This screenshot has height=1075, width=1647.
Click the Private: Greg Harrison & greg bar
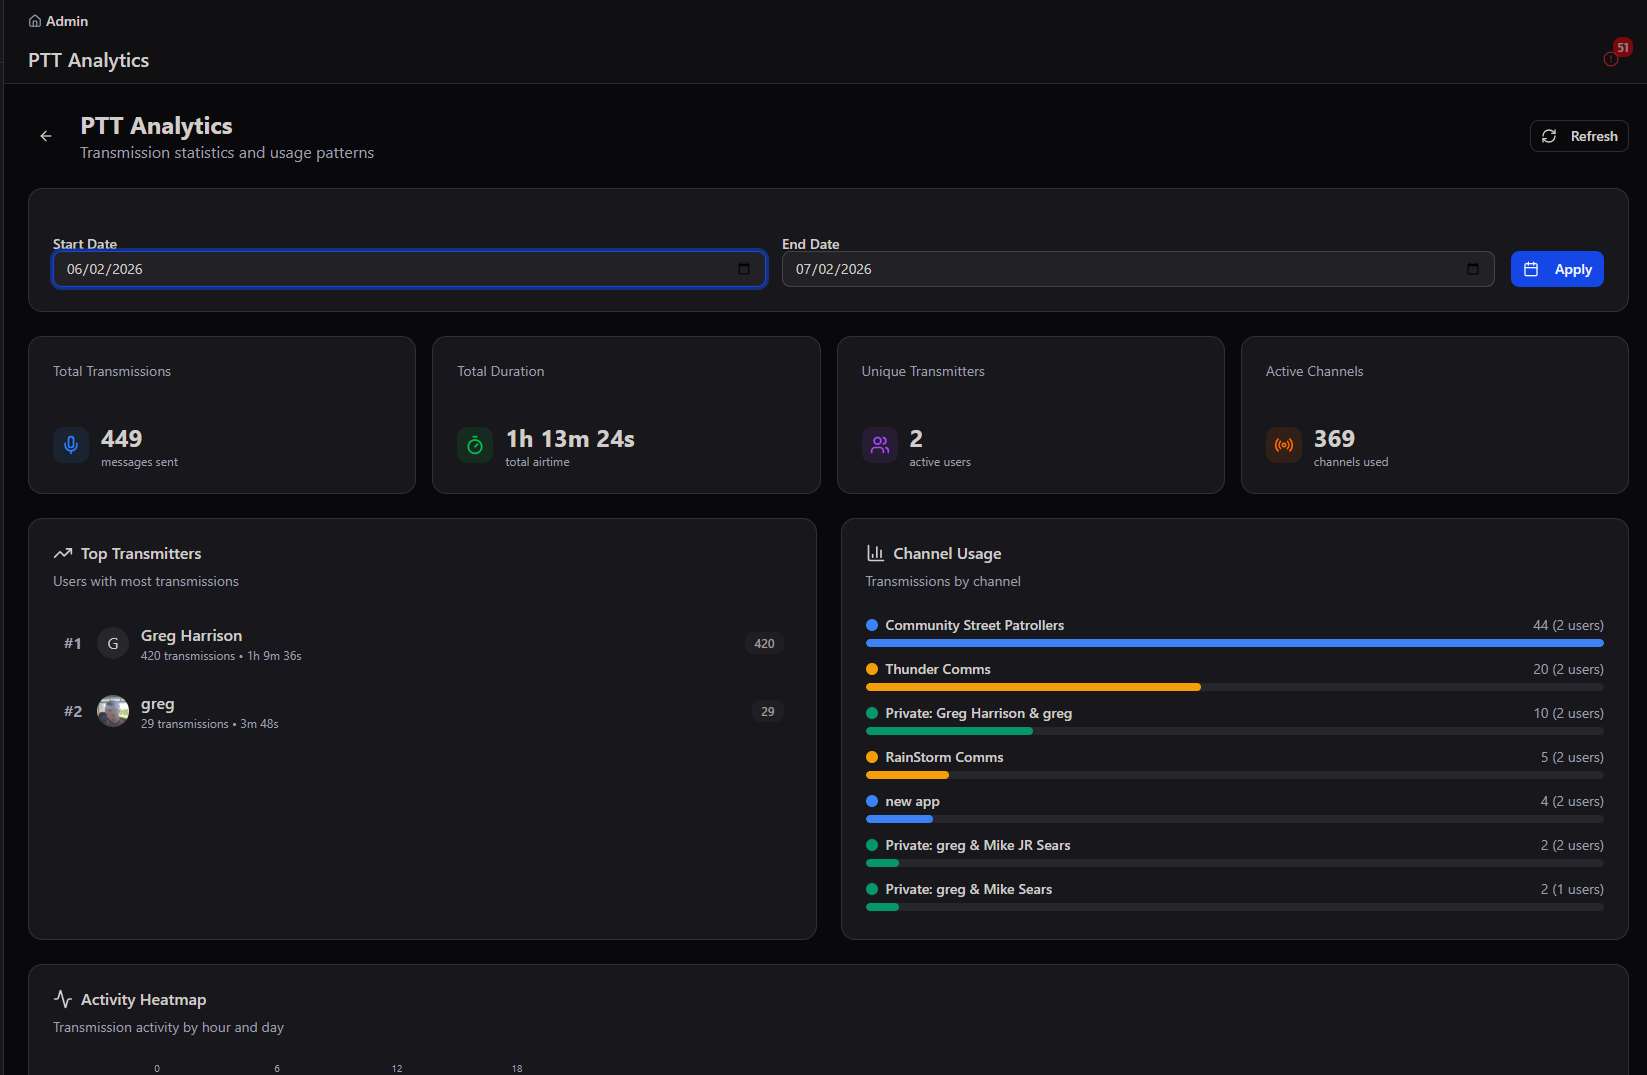1234,731
